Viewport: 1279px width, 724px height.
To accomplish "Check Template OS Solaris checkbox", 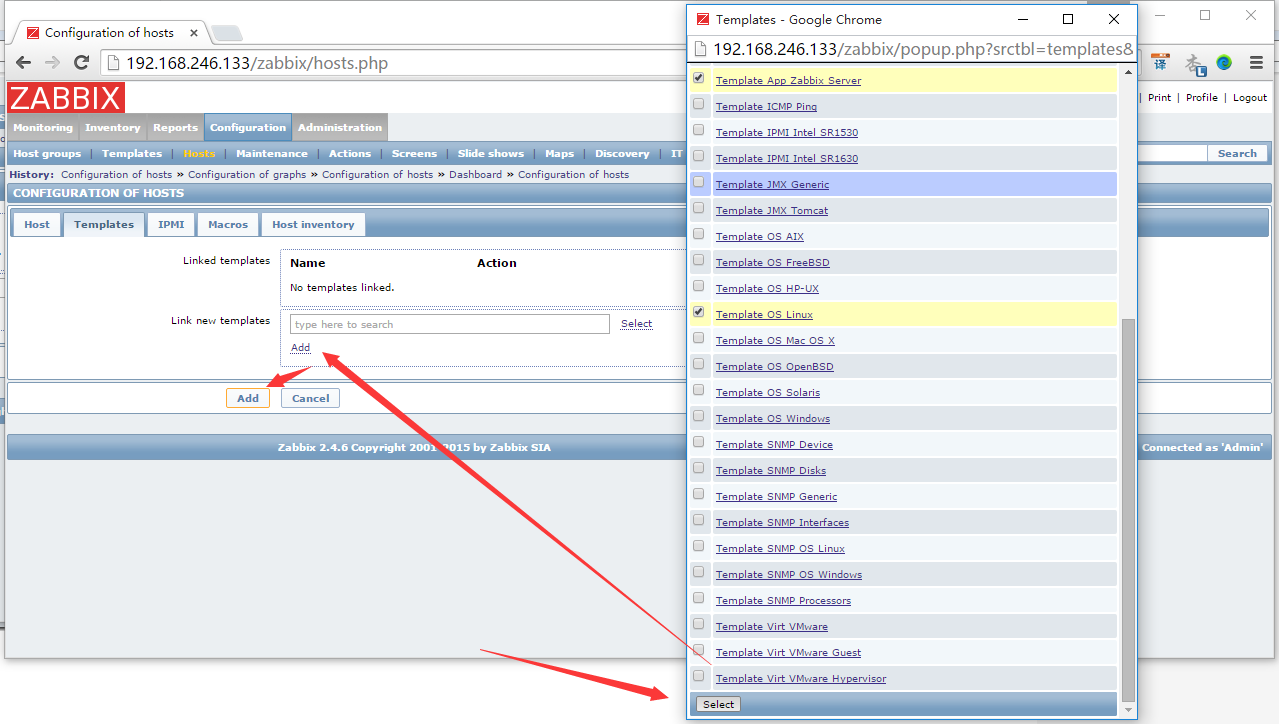I will point(698,390).
